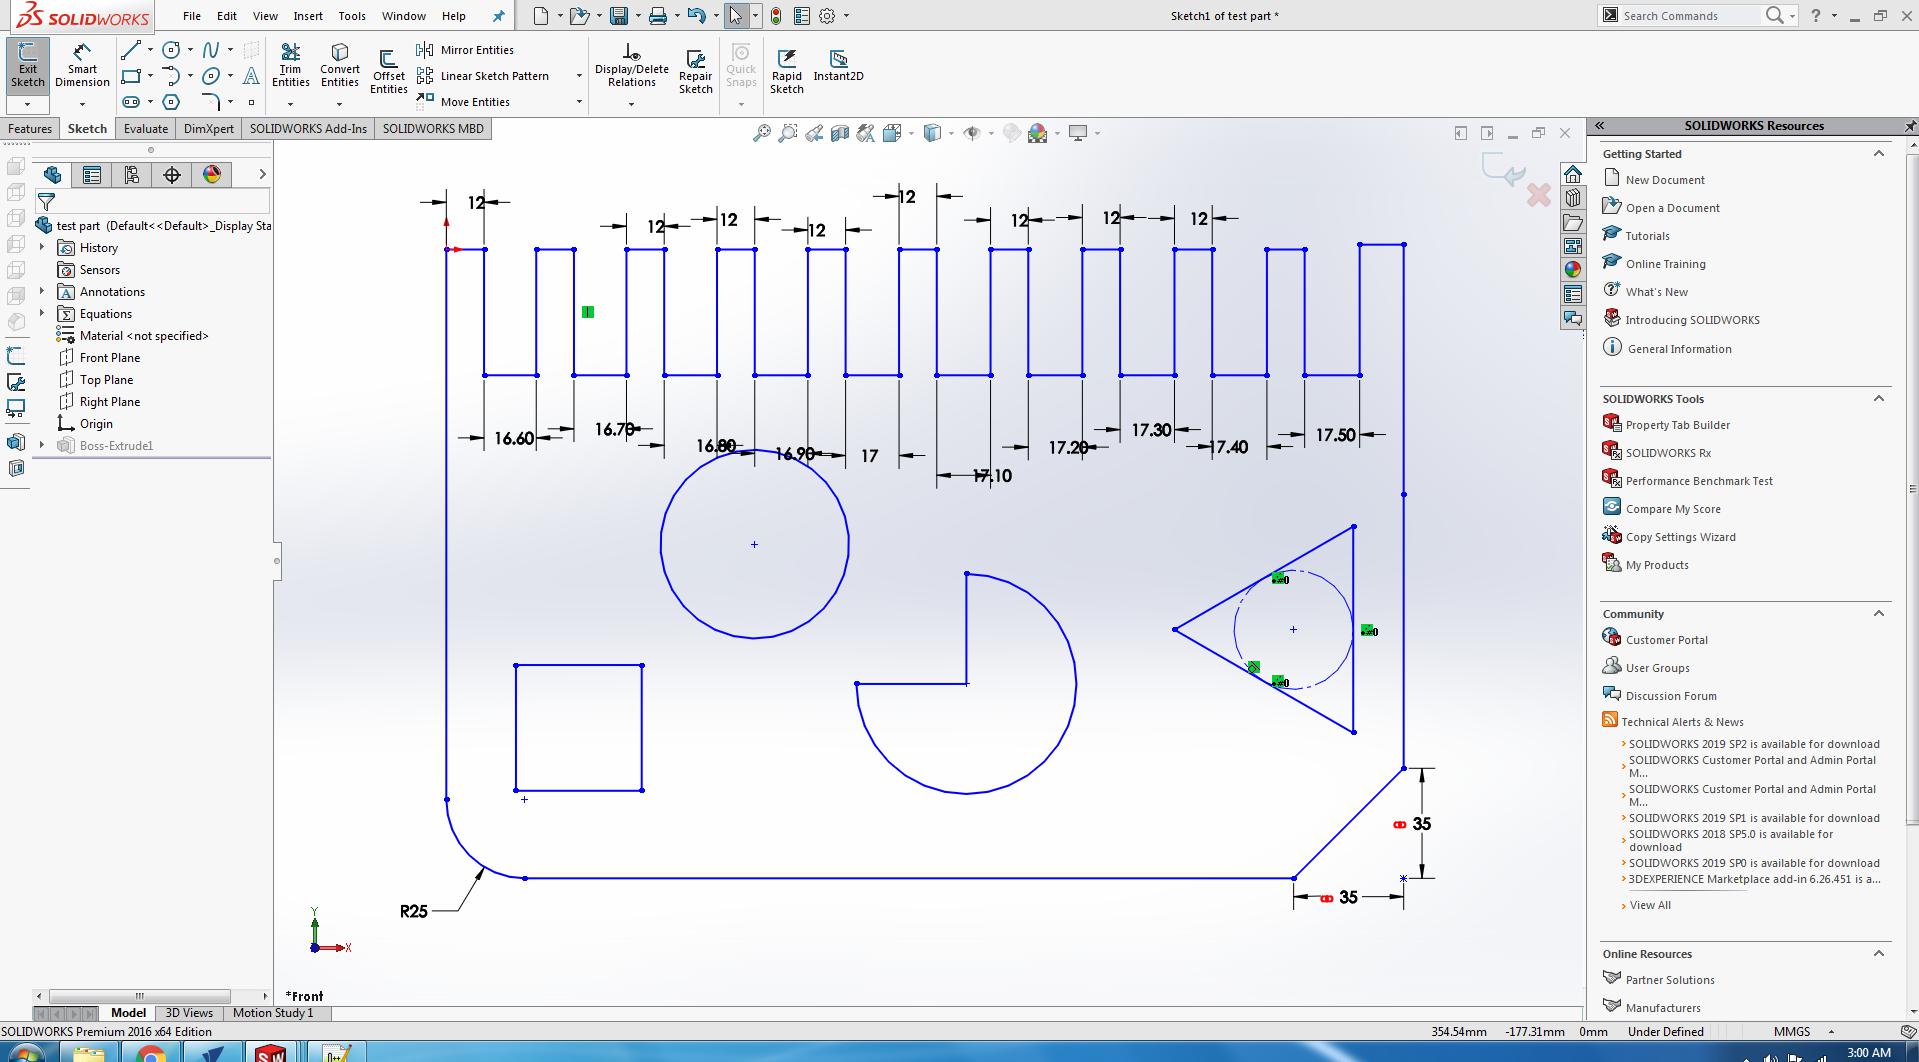The width and height of the screenshot is (1919, 1062).
Task: Click the View All news link
Action: pyautogui.click(x=1650, y=905)
